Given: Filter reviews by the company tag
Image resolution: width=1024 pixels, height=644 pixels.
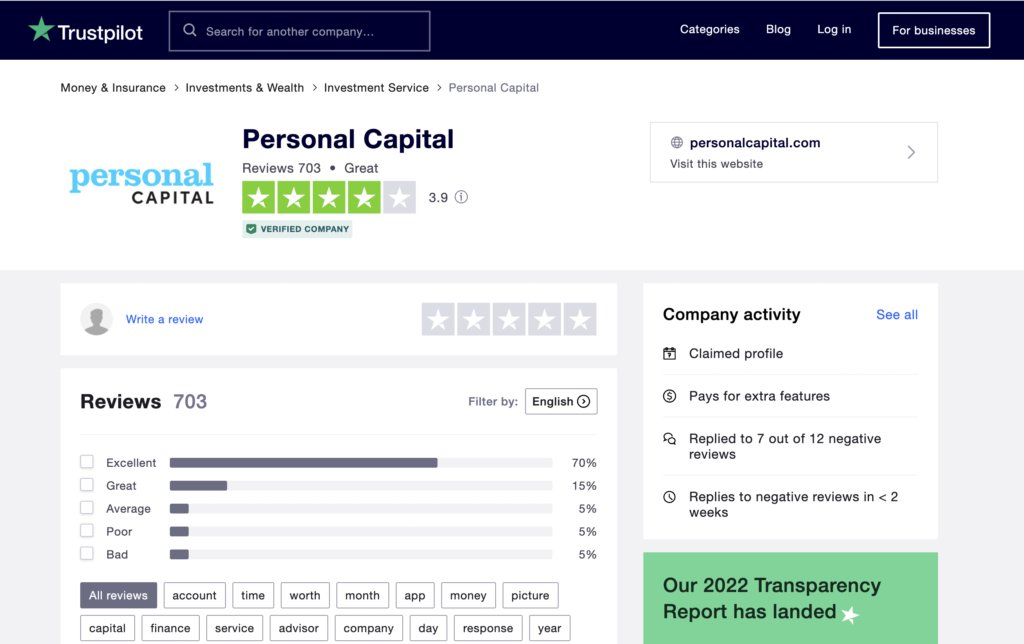Looking at the screenshot, I should pyautogui.click(x=369, y=628).
